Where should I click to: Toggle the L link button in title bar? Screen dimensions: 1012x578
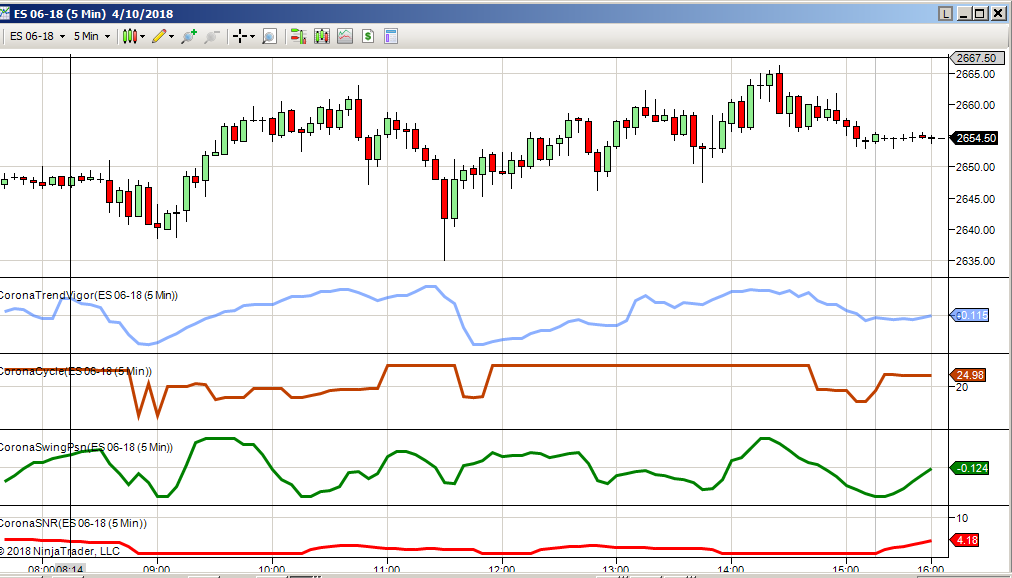point(946,13)
